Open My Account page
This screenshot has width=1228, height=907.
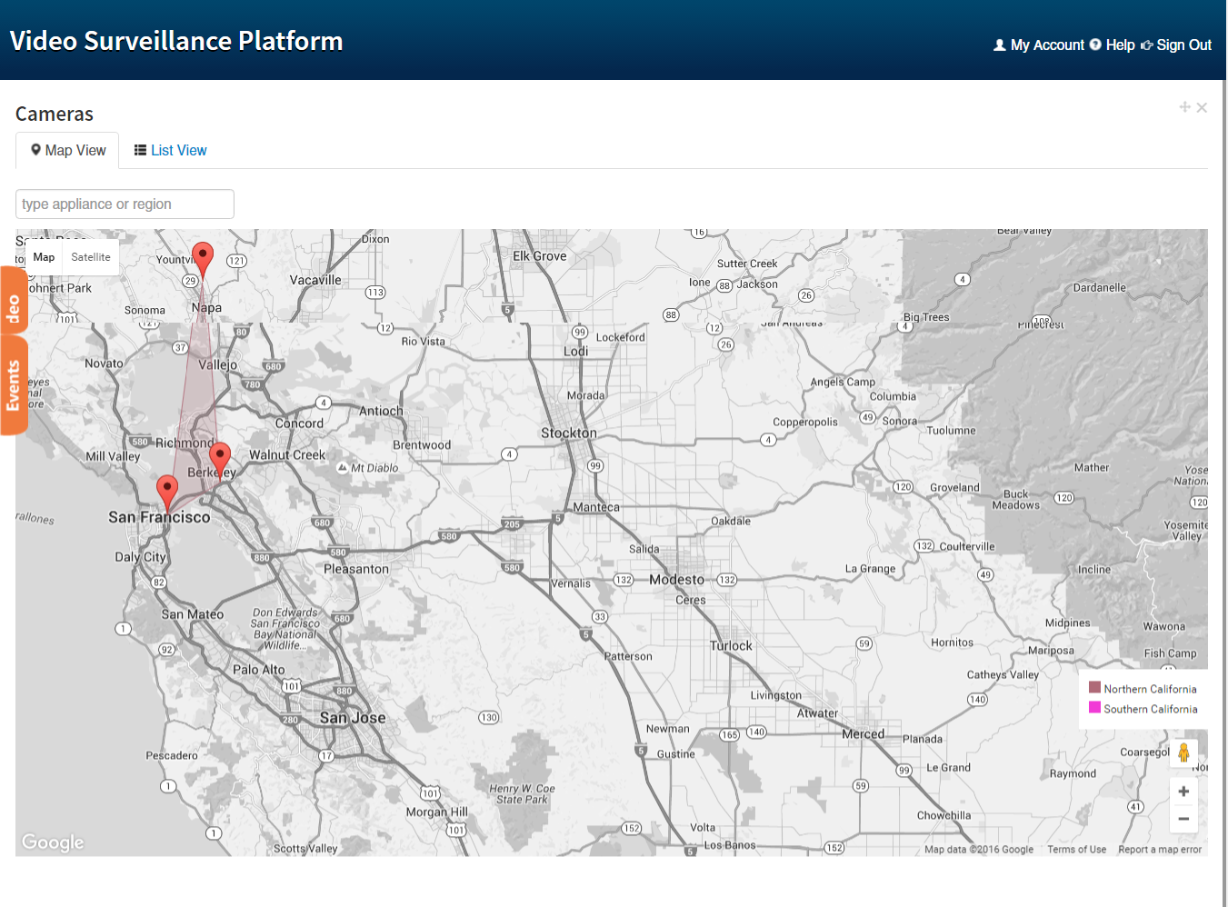(1038, 45)
